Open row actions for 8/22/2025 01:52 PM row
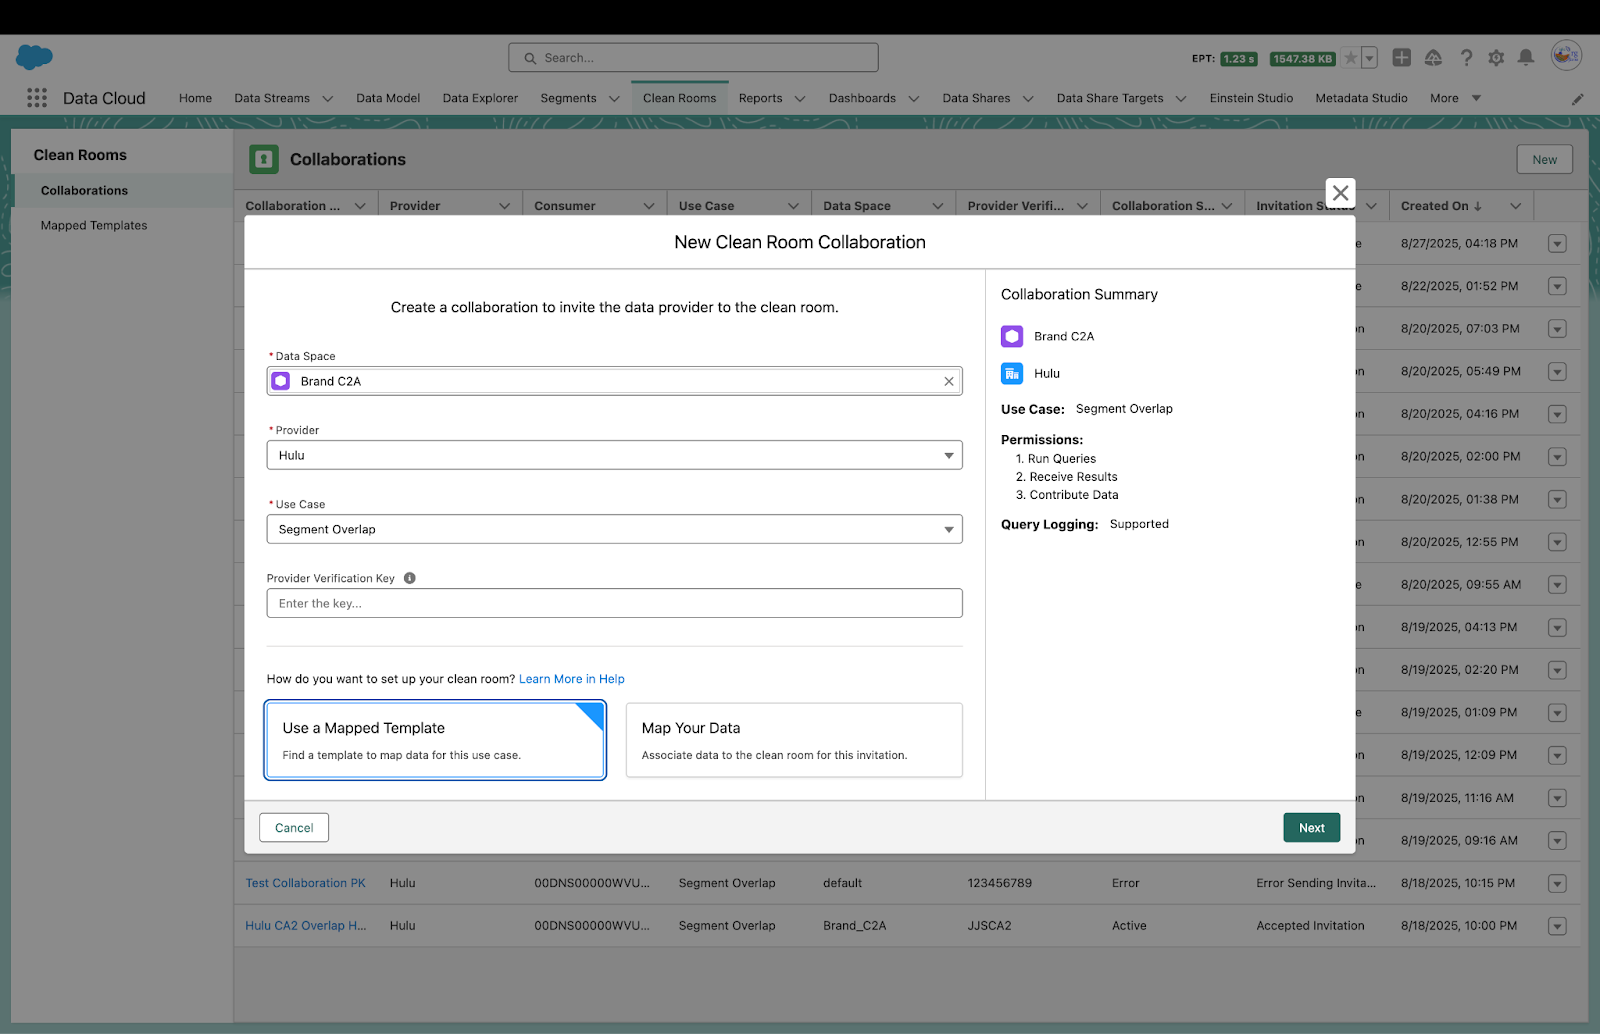1600x1034 pixels. (x=1557, y=286)
